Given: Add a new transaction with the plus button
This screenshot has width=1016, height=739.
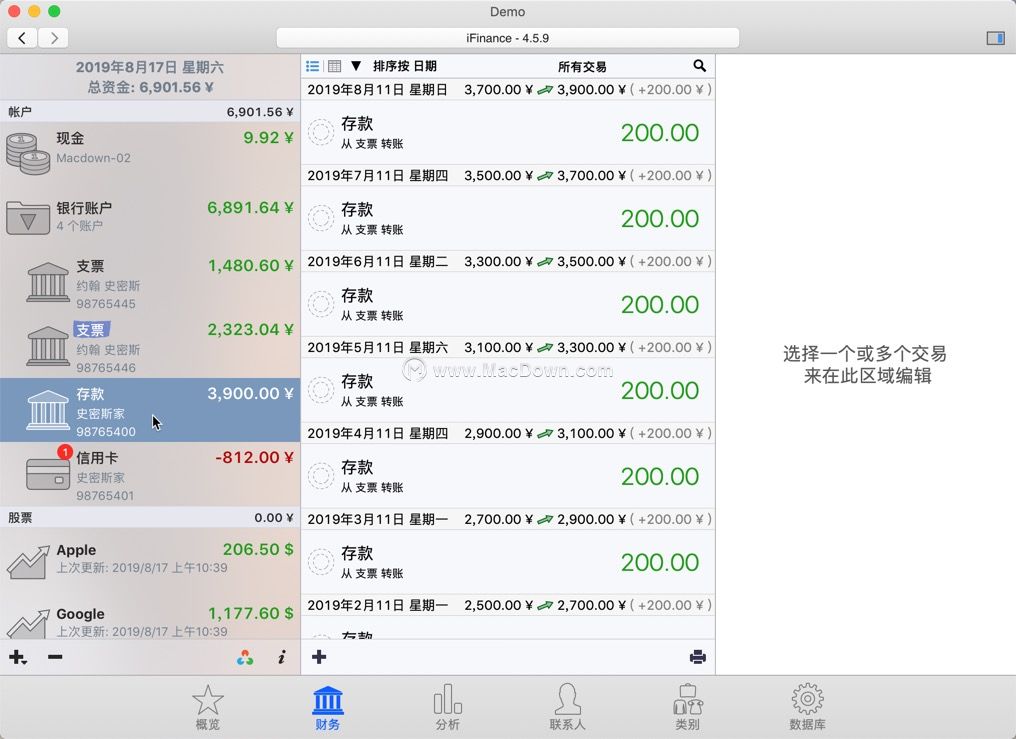Looking at the screenshot, I should [319, 657].
